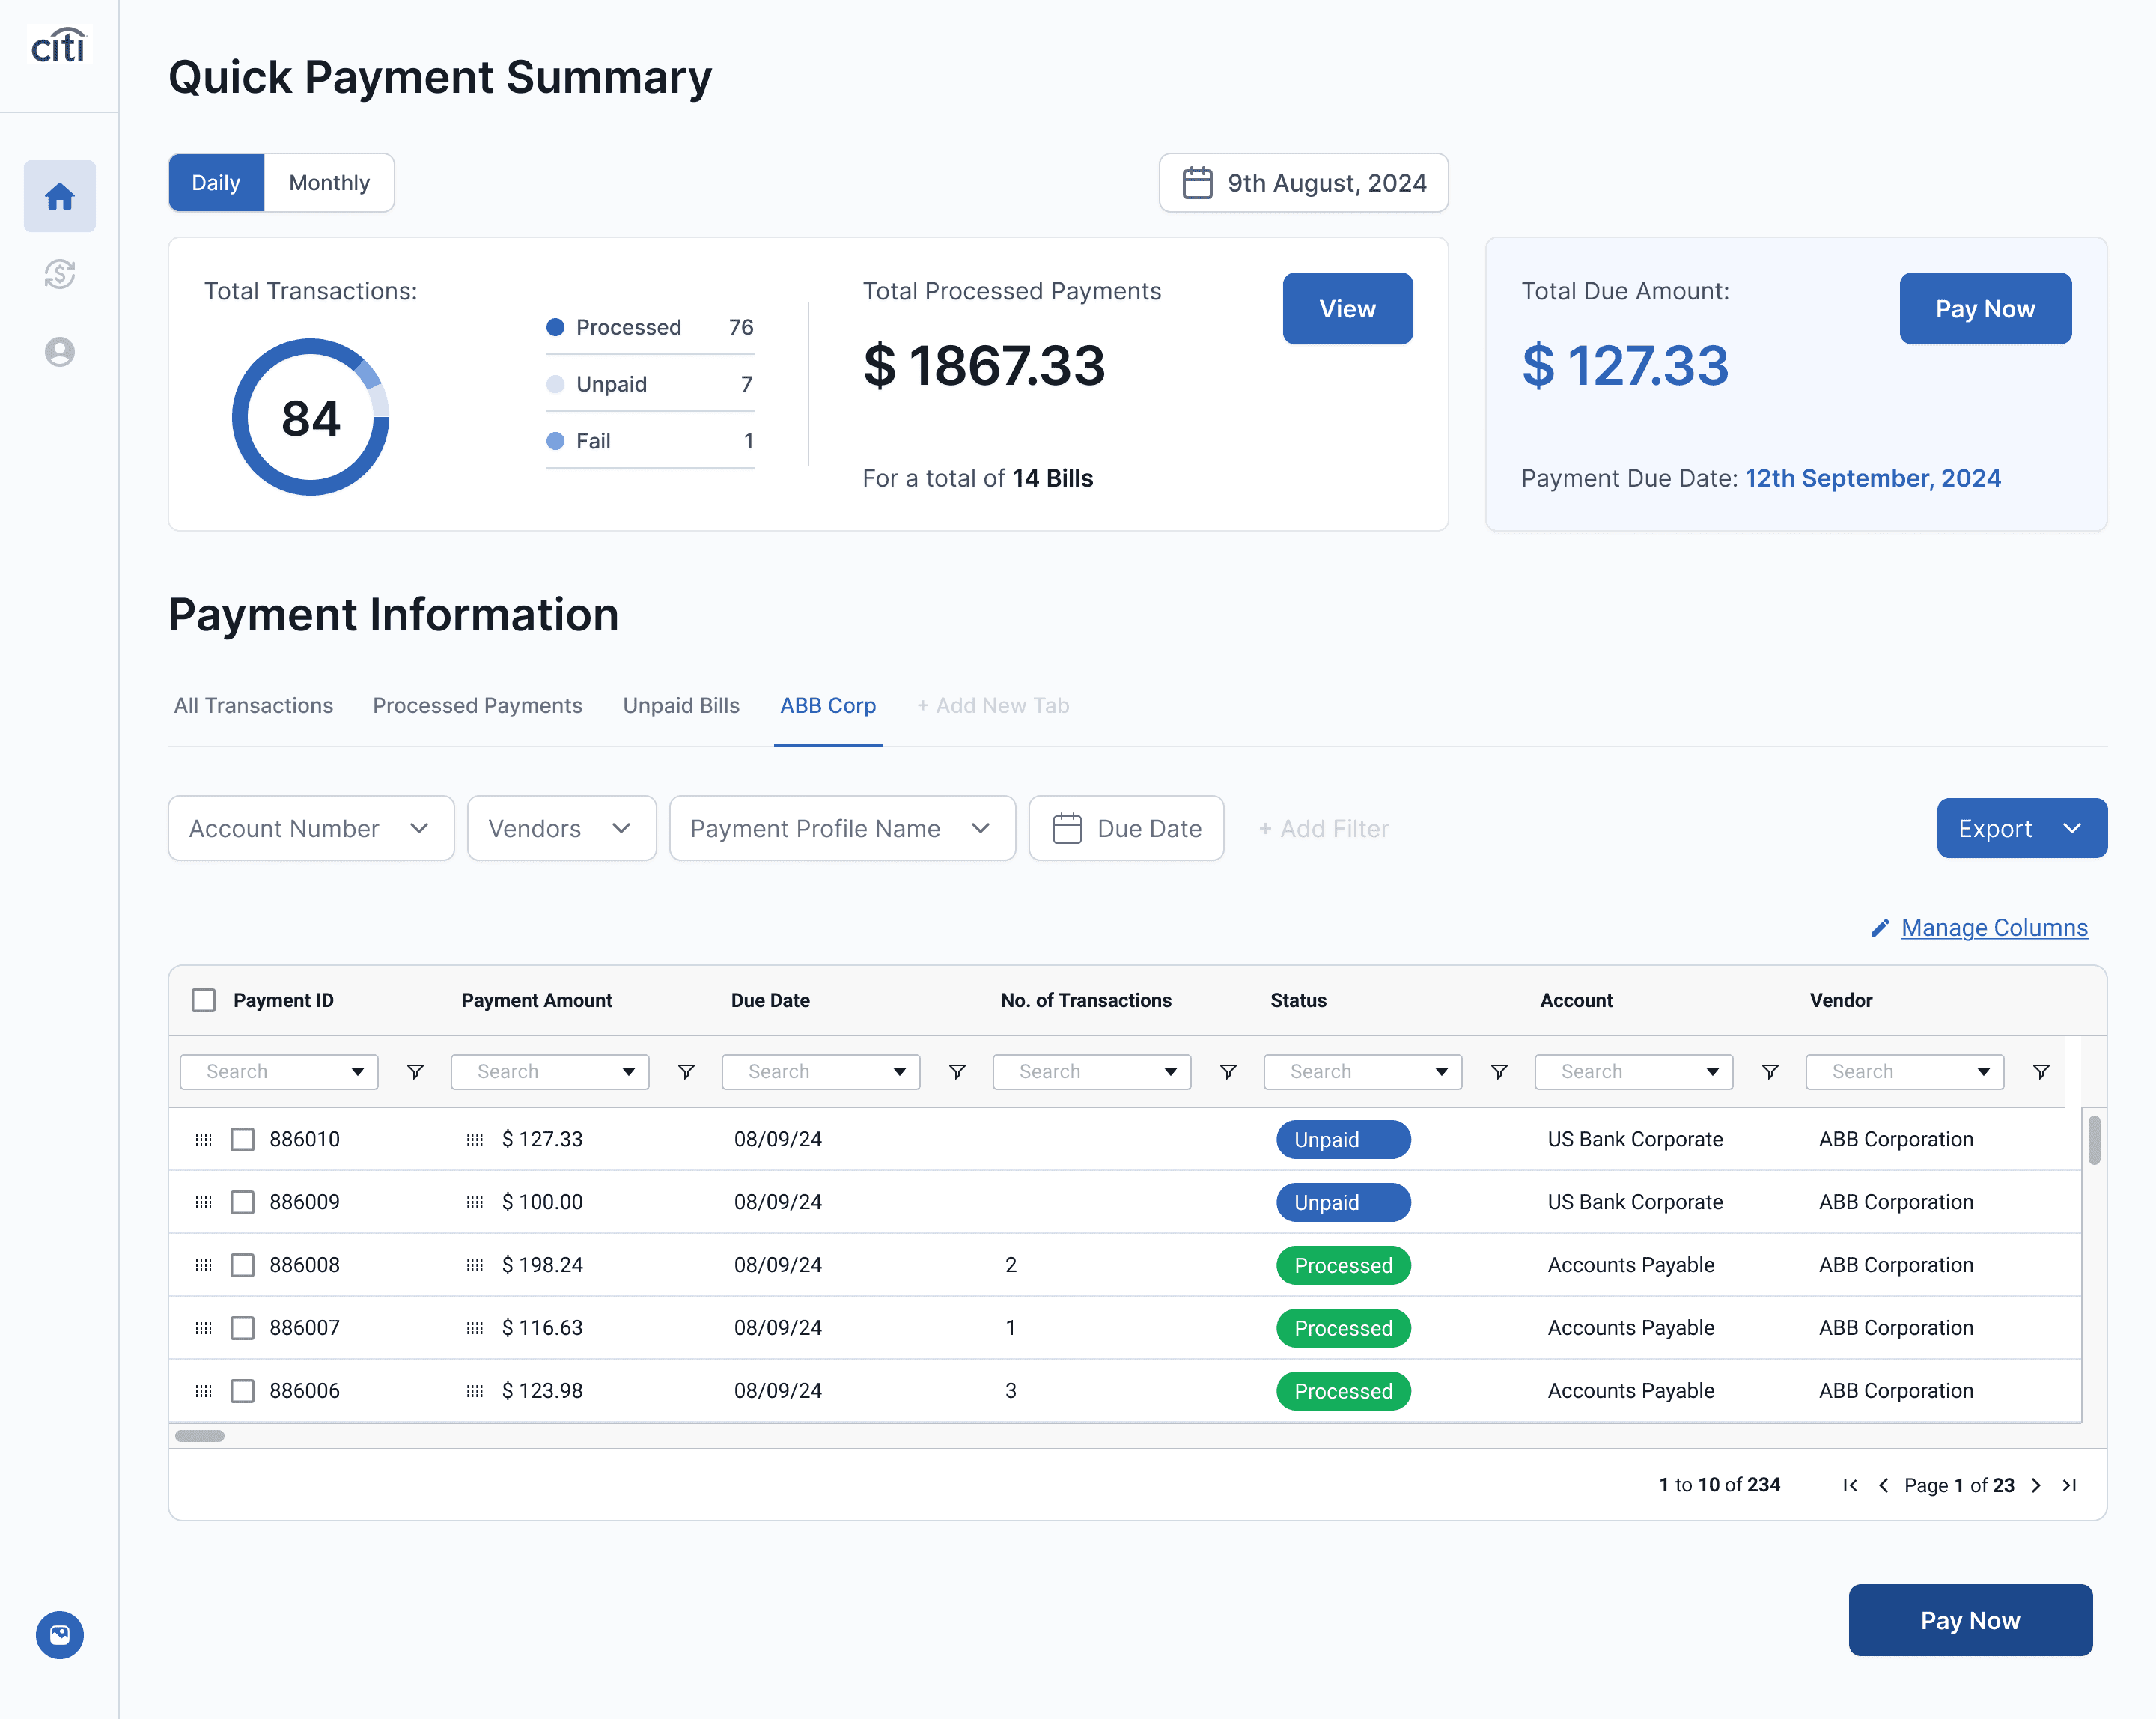Open the payments refresh-dollar sidebar icon
This screenshot has height=1719, width=2156.
[x=60, y=274]
